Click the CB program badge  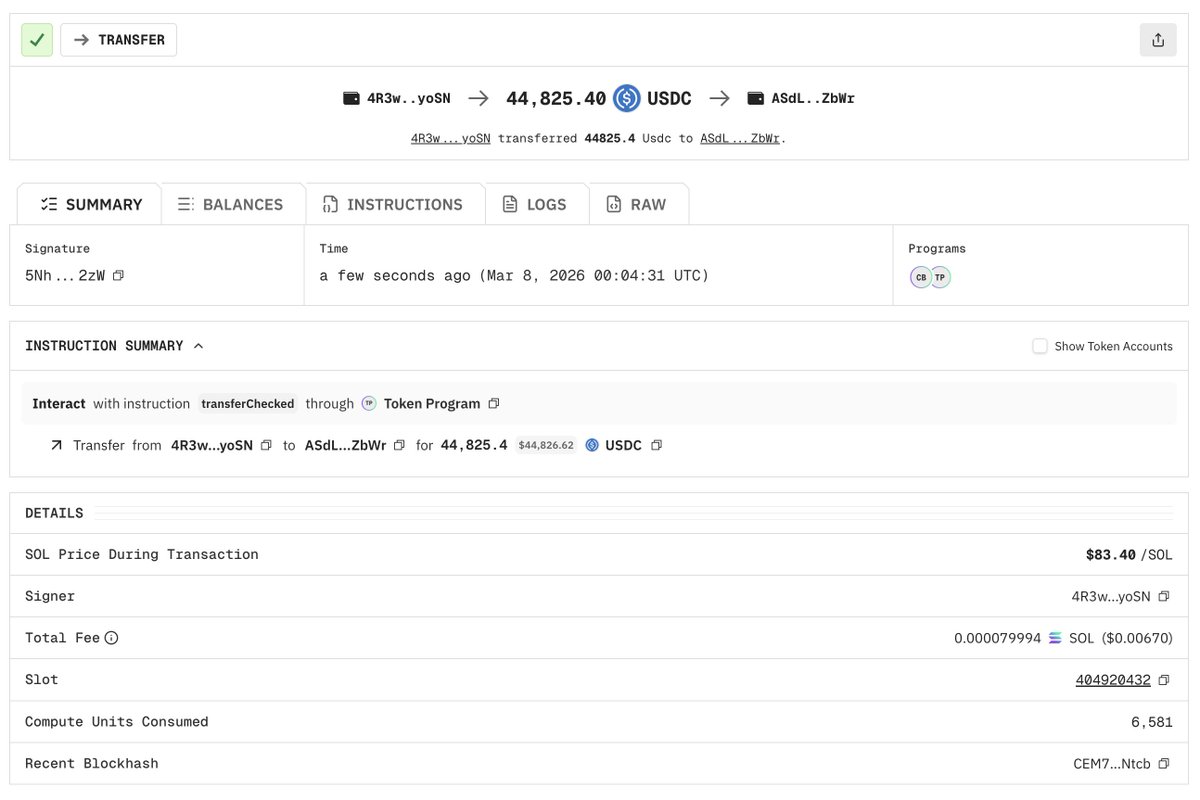921,277
